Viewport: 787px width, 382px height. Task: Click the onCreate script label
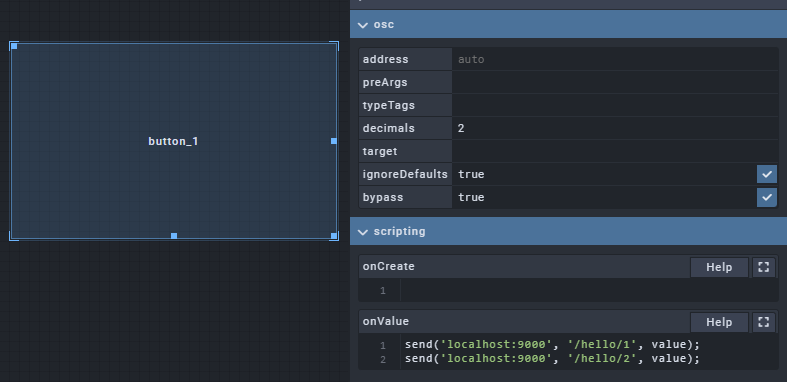click(x=388, y=267)
